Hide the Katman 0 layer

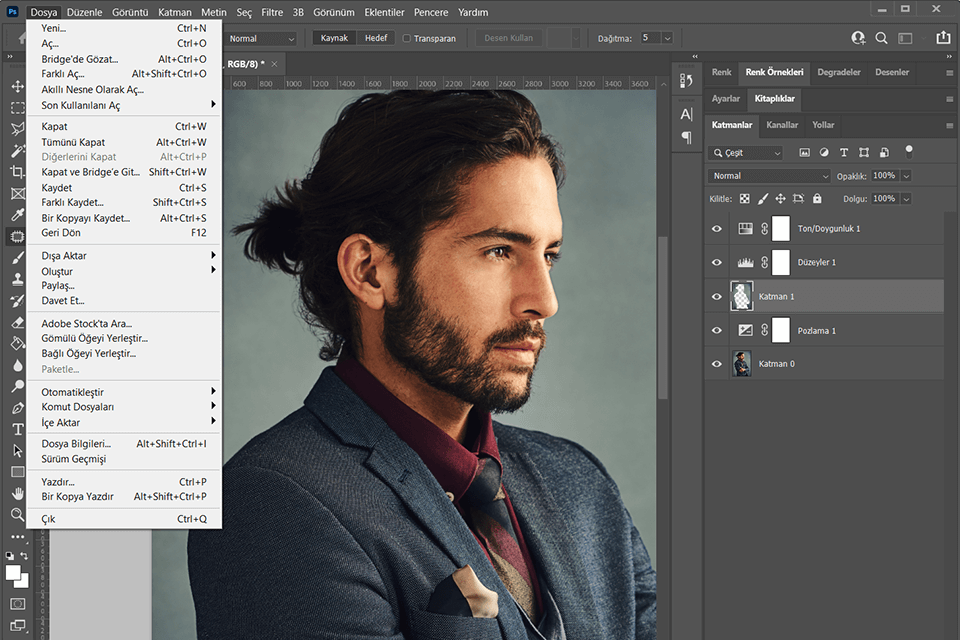tap(716, 363)
